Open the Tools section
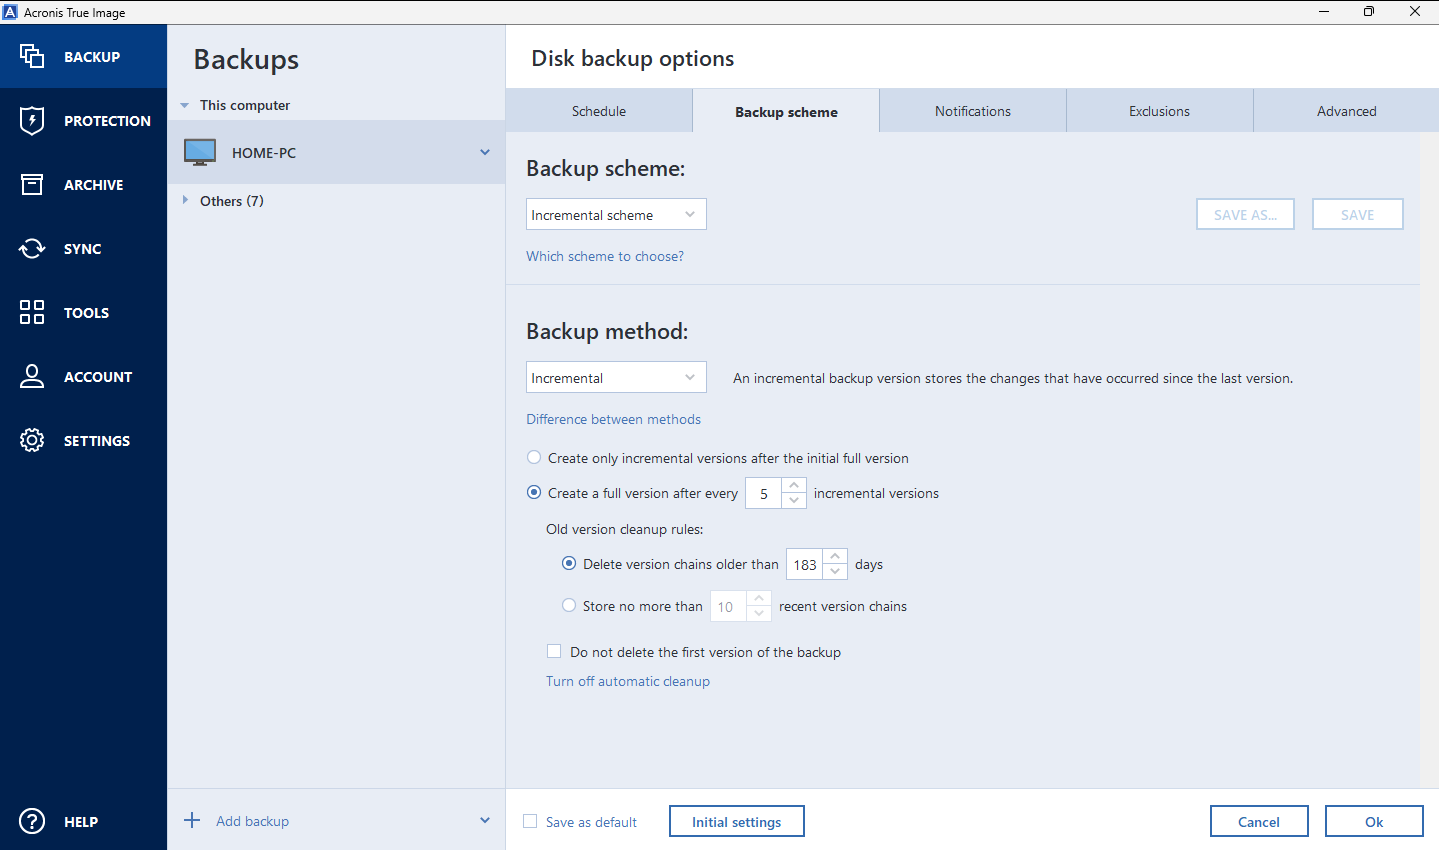The width and height of the screenshot is (1439, 850). pos(31,312)
